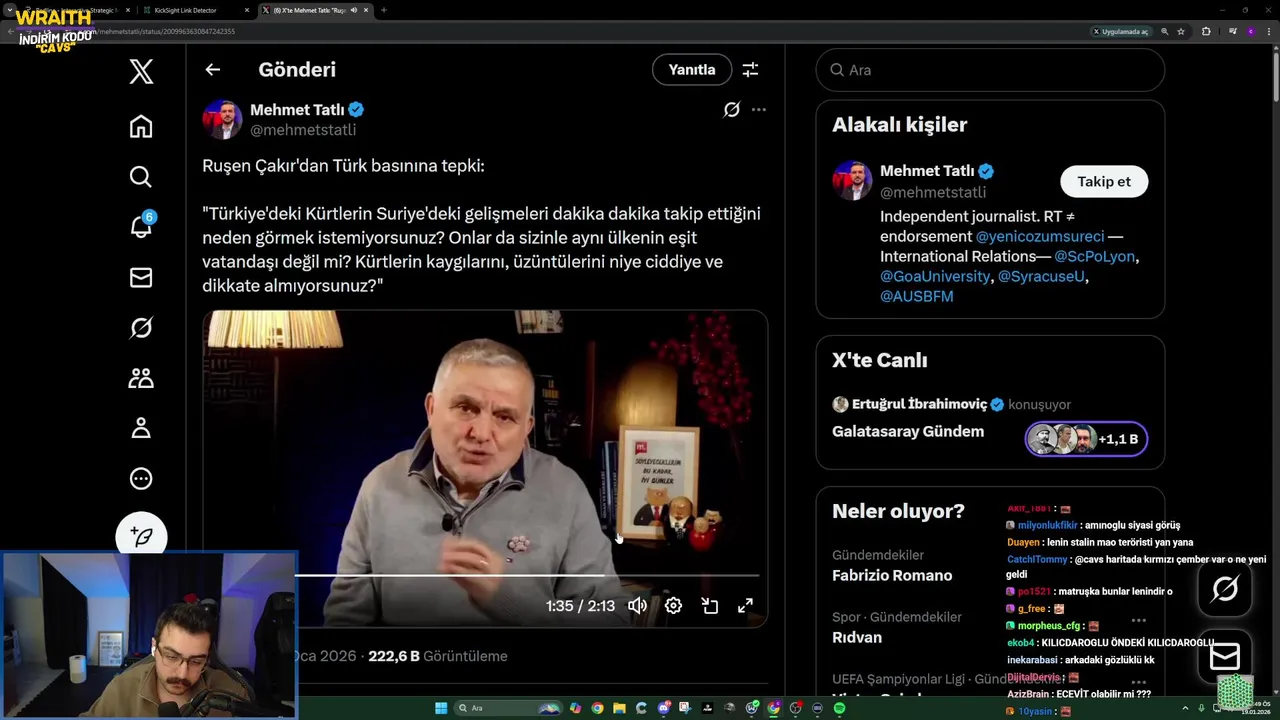Open the floating messages envelope button
Image resolution: width=1280 pixels, height=720 pixels.
coord(1225,656)
